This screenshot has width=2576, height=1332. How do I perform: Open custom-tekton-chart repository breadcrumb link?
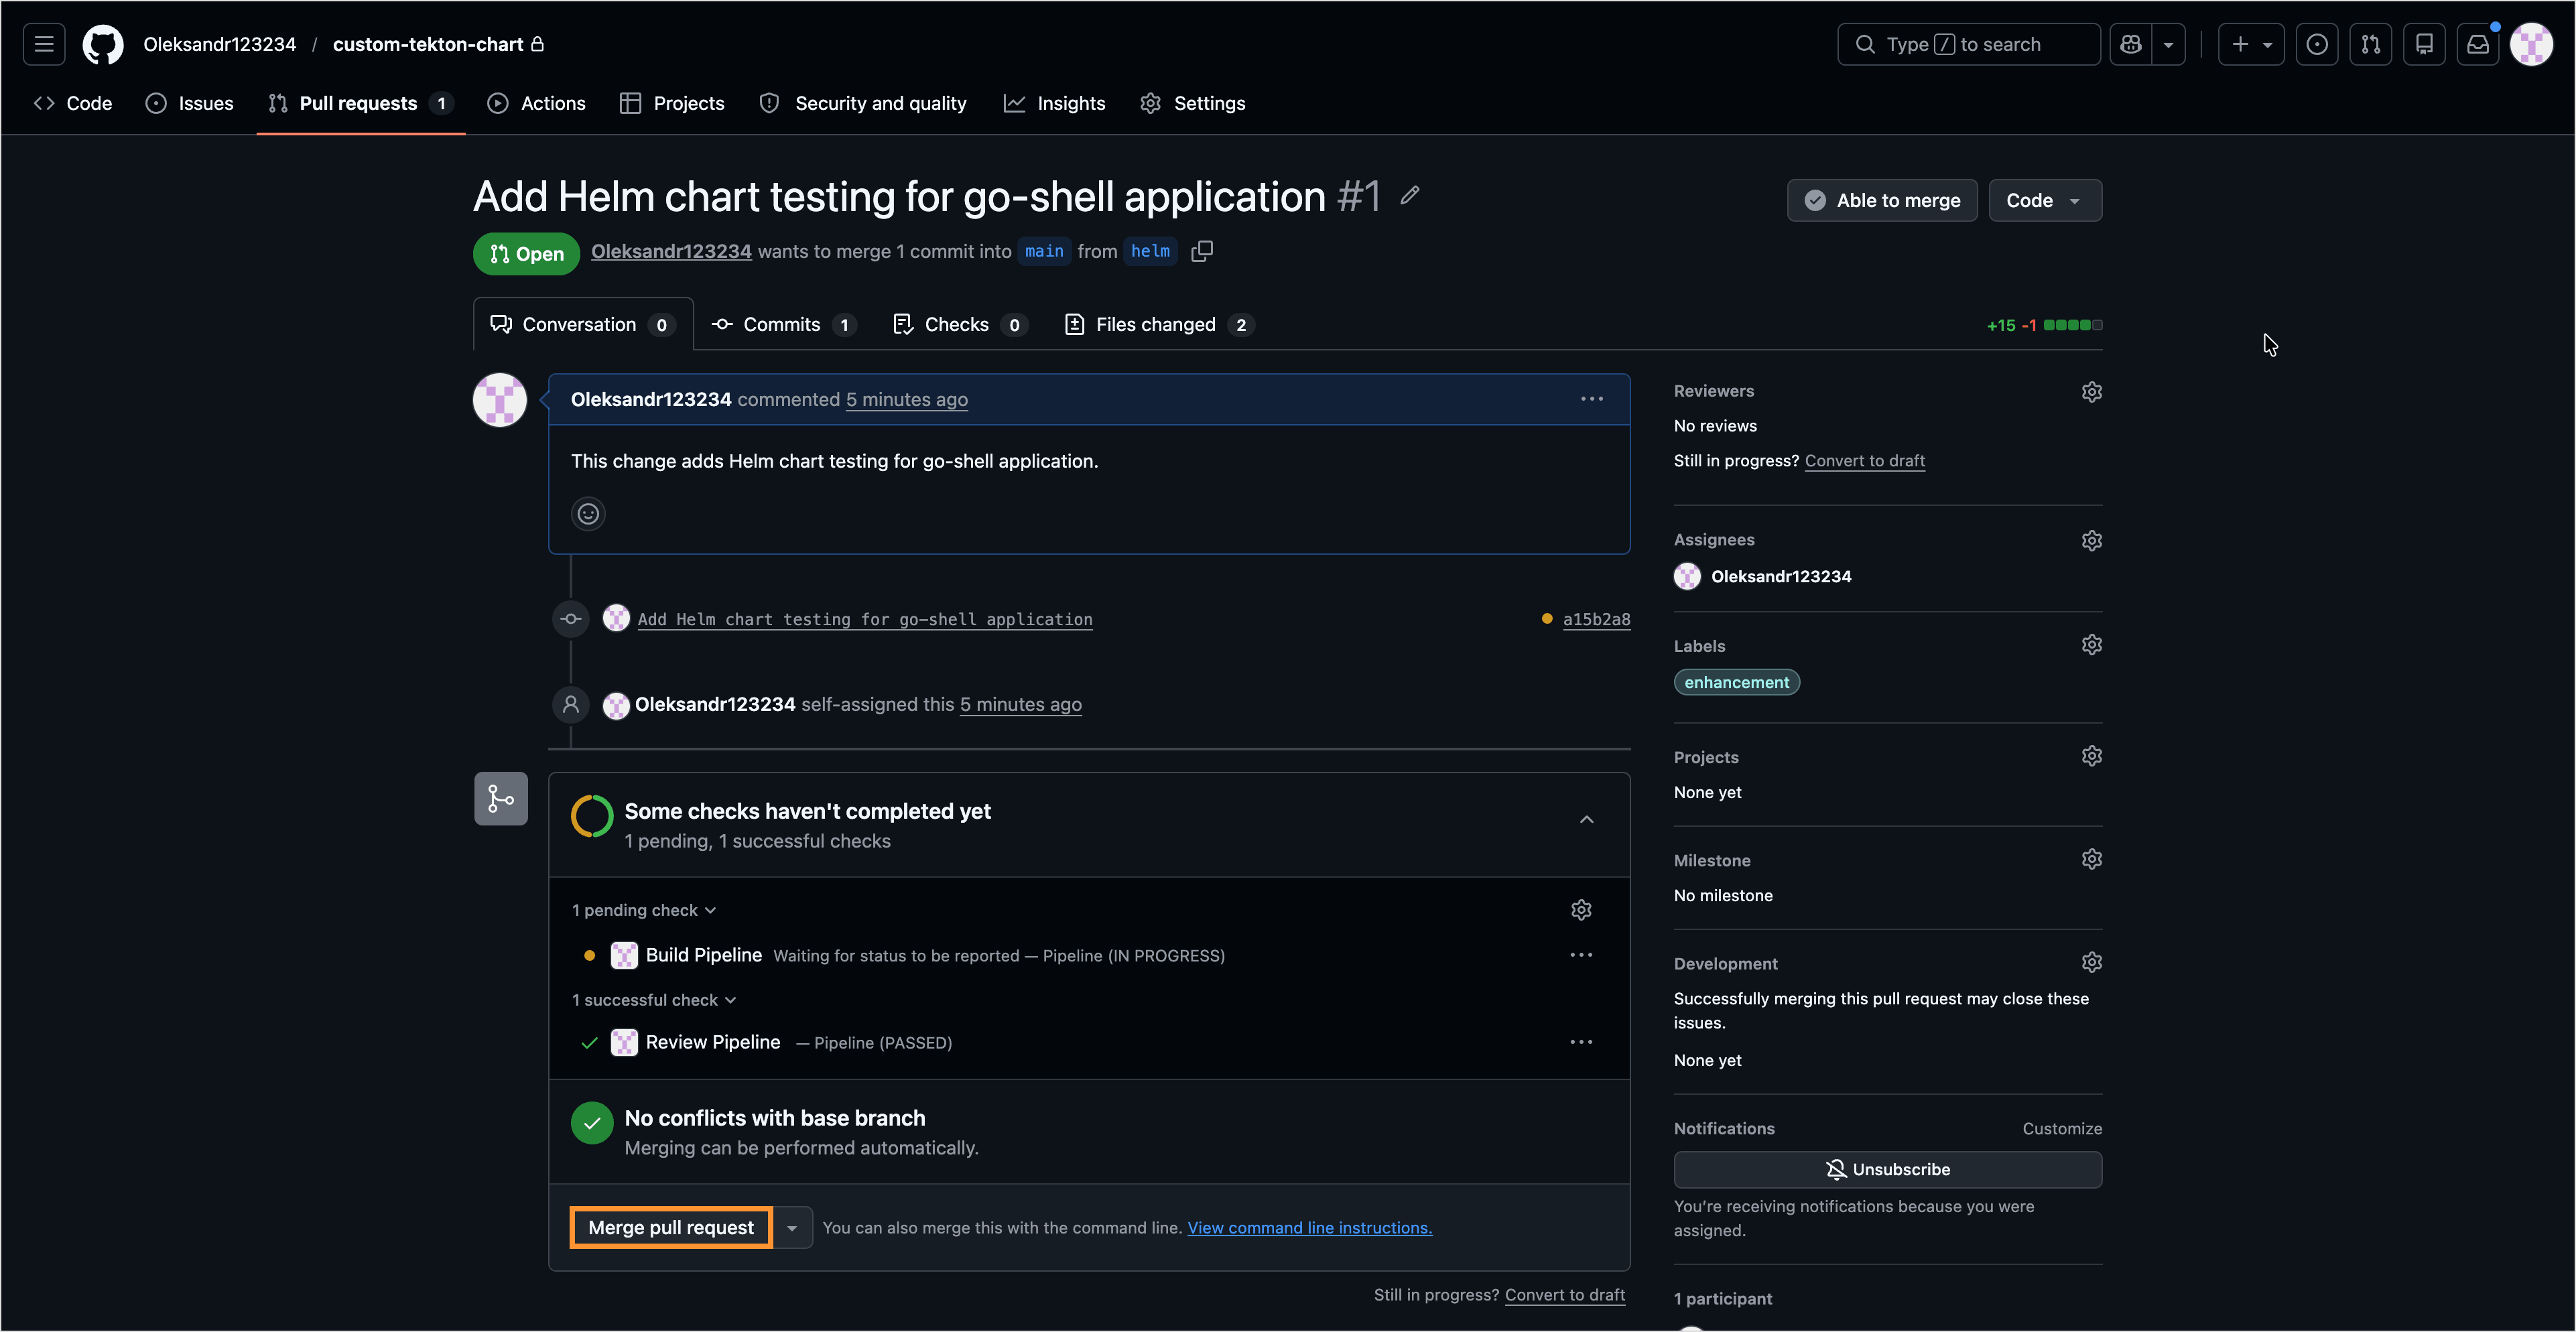[428, 44]
